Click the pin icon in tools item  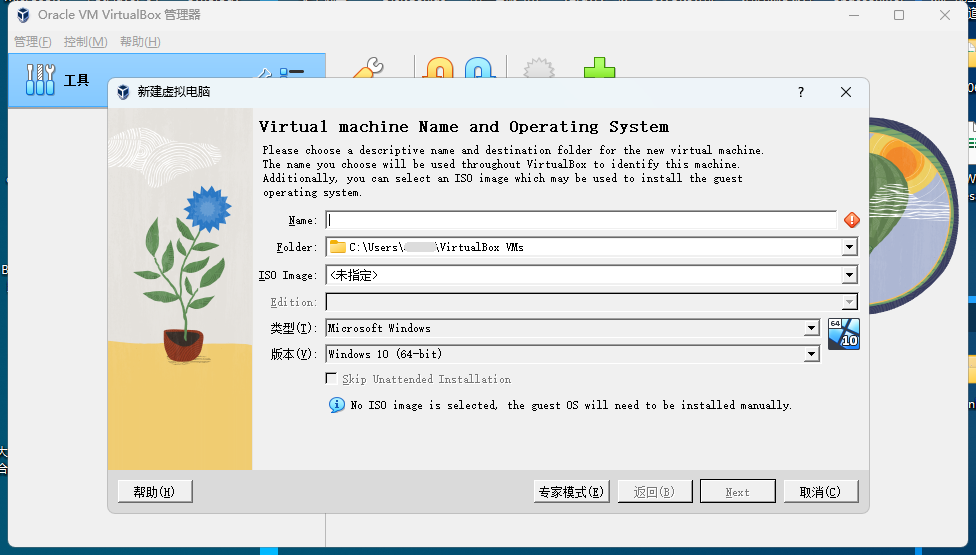[x=265, y=73]
